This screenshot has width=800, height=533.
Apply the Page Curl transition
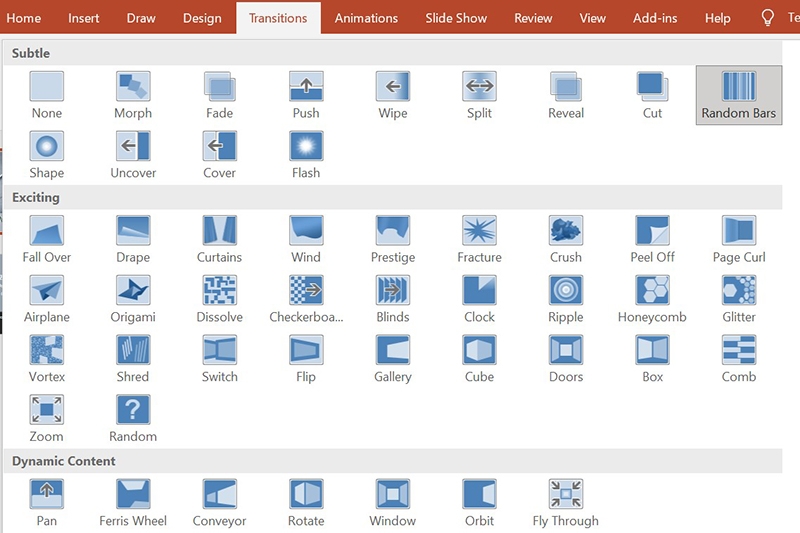(739, 239)
